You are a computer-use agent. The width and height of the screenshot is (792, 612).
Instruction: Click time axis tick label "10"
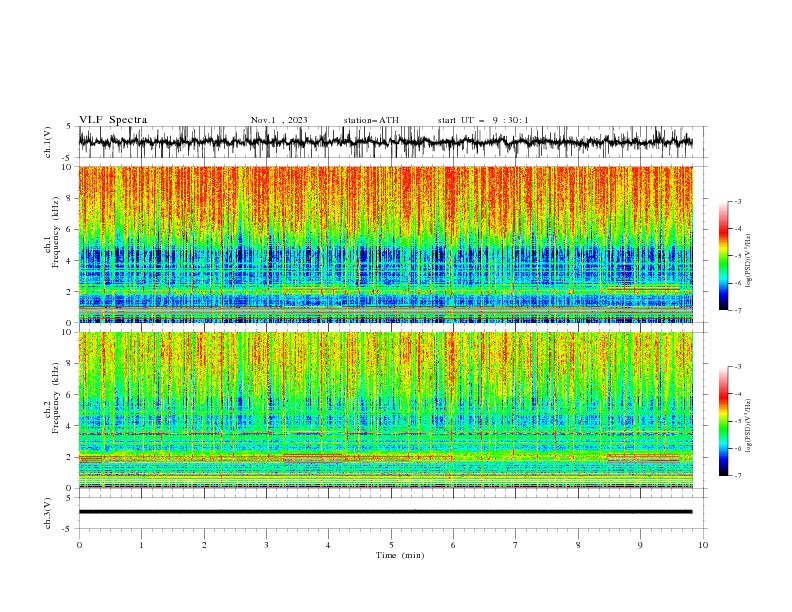pos(703,545)
